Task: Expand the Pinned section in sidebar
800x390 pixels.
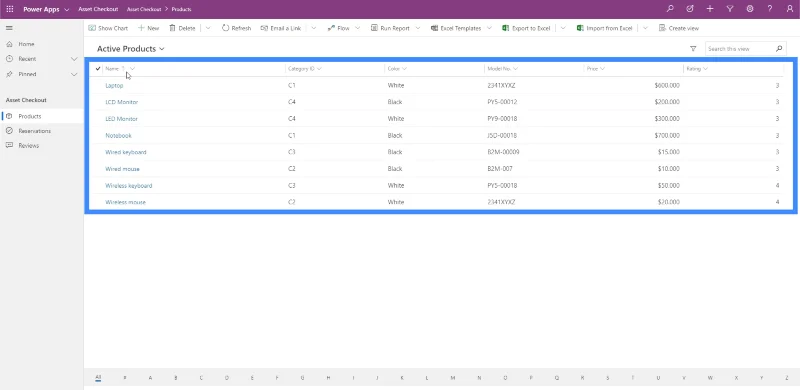Action: point(74,74)
